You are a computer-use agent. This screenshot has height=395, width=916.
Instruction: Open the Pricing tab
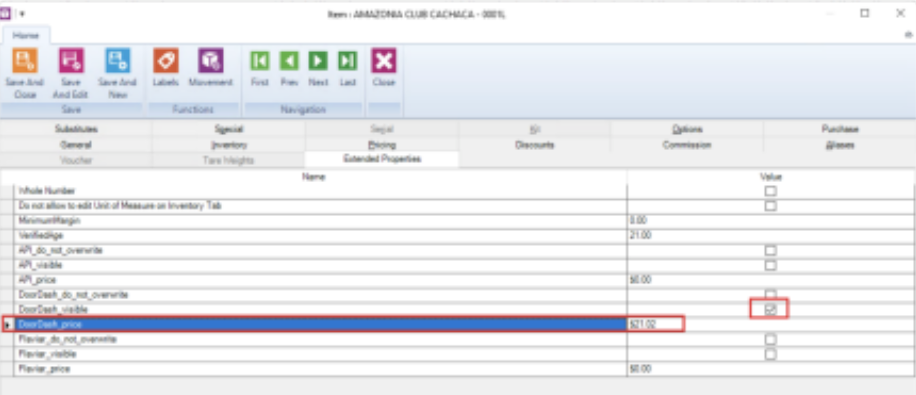(x=381, y=144)
